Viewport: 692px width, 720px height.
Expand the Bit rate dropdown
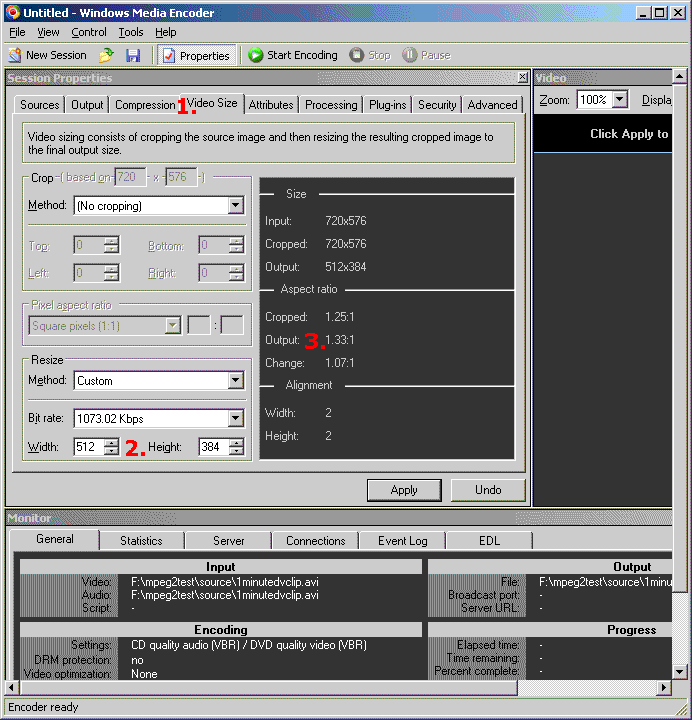[236, 418]
